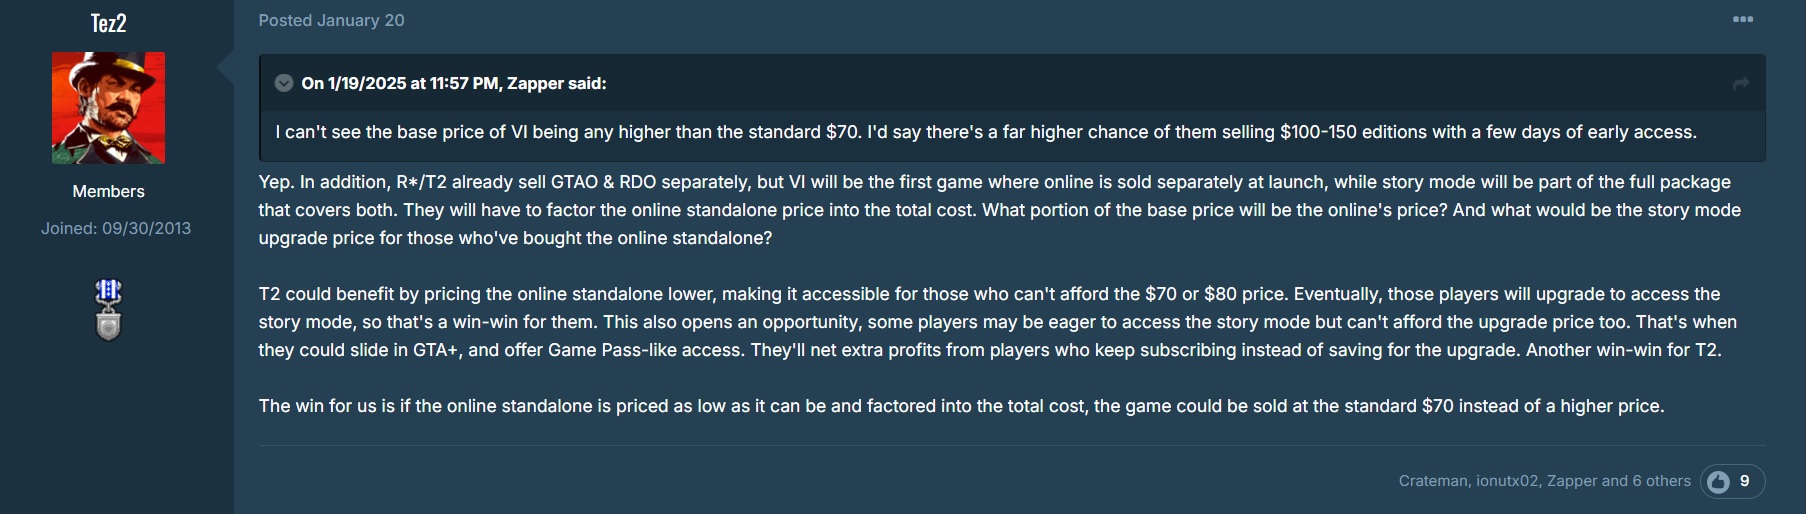The width and height of the screenshot is (1806, 514).
Task: Open the 'Posted January 20' permalink
Action: point(332,20)
